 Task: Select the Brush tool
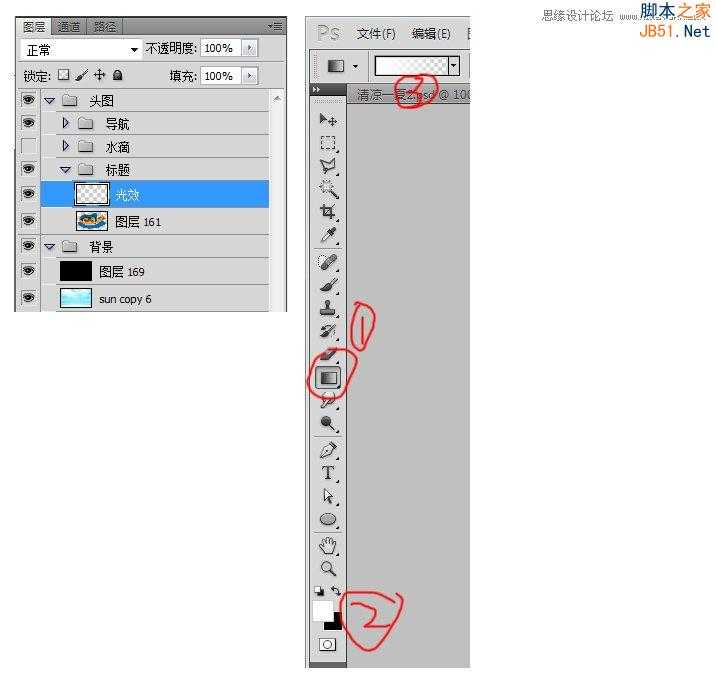click(x=328, y=285)
